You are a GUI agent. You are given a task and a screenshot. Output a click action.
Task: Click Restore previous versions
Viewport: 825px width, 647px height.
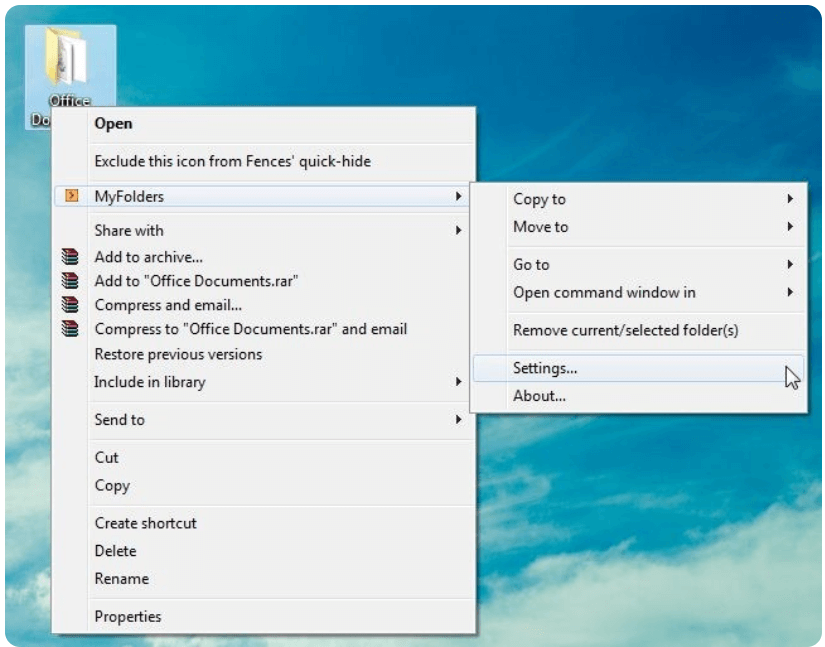[178, 354]
